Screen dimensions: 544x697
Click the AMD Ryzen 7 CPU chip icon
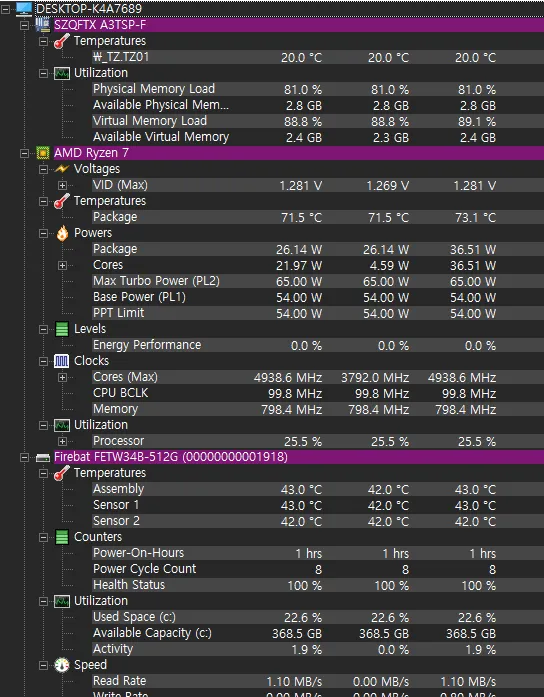43,153
